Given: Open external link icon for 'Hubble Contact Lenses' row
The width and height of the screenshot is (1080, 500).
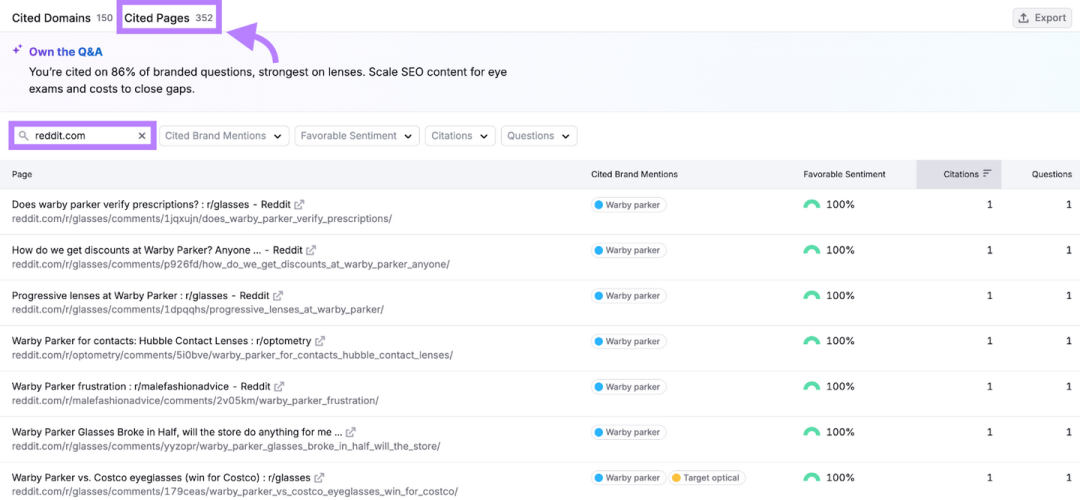Looking at the screenshot, I should click(x=320, y=341).
